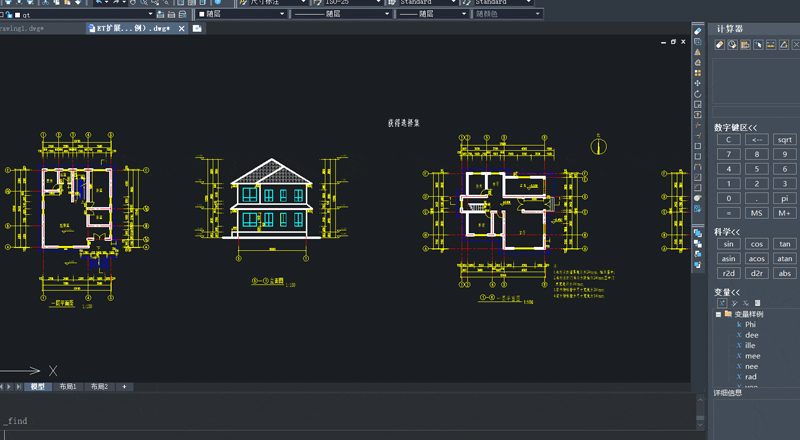Switch to the Drawing1.dwg file tab

point(22,29)
